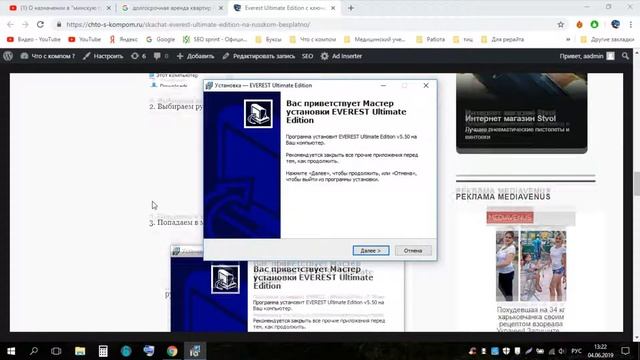Click the browser address bar

coord(306,24)
